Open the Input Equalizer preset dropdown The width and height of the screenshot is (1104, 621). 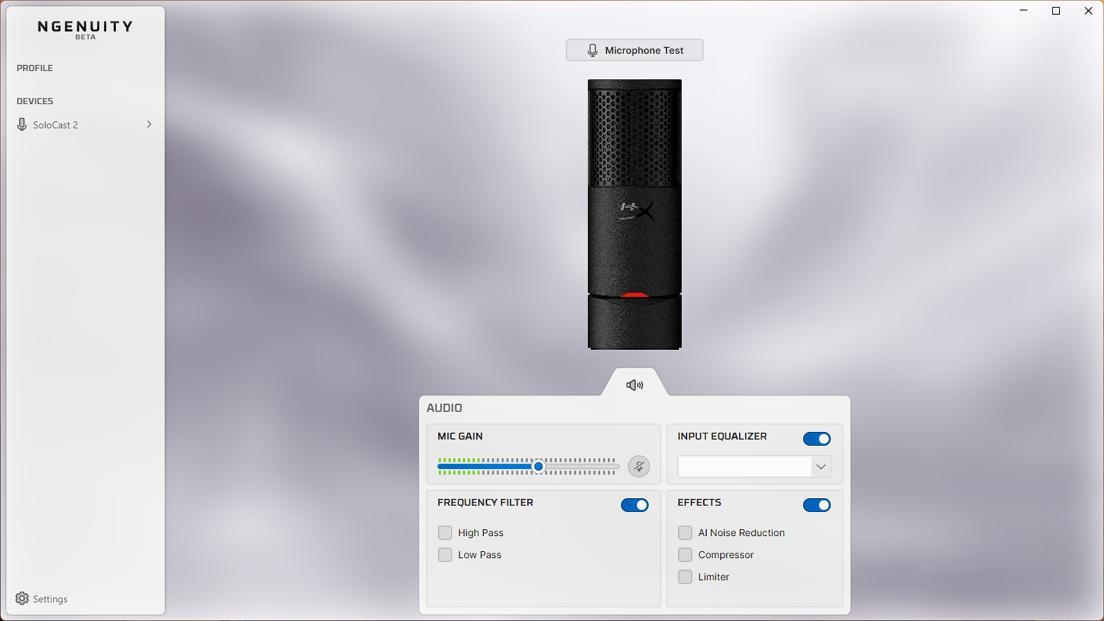[x=754, y=467]
